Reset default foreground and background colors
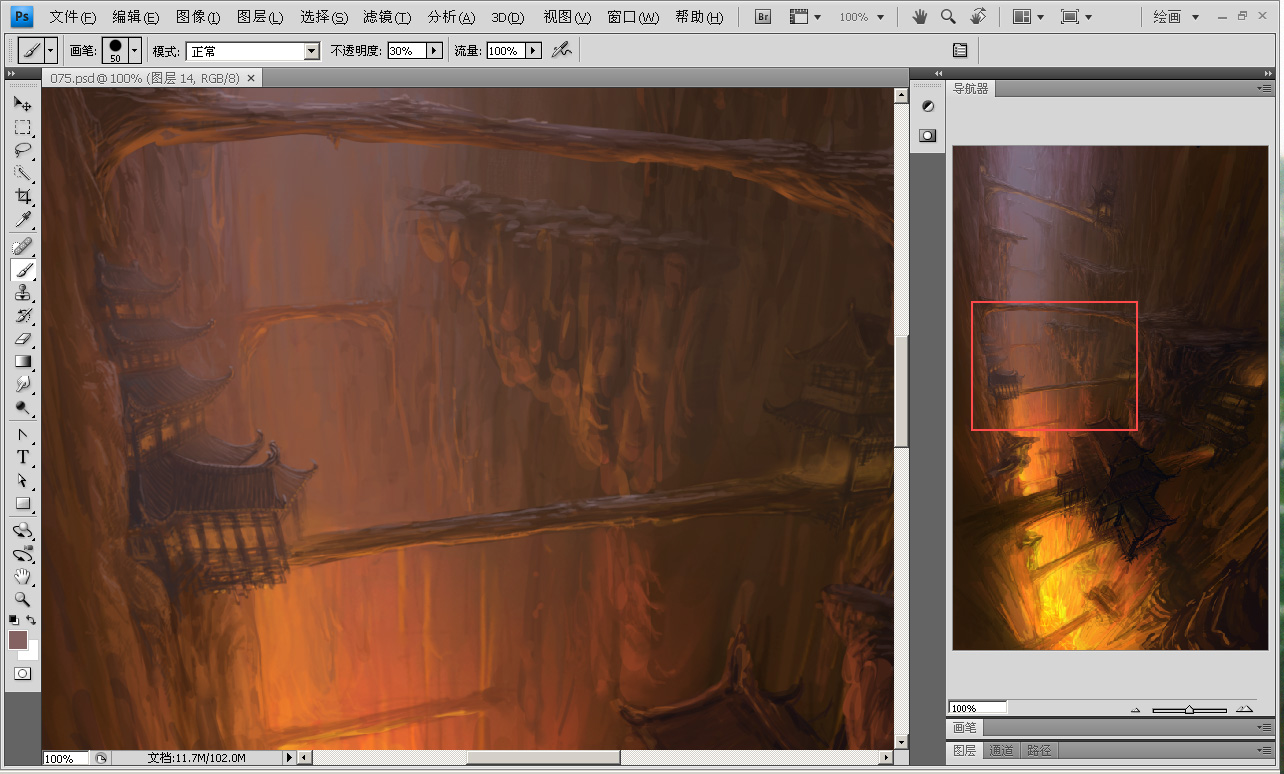 click(x=14, y=620)
